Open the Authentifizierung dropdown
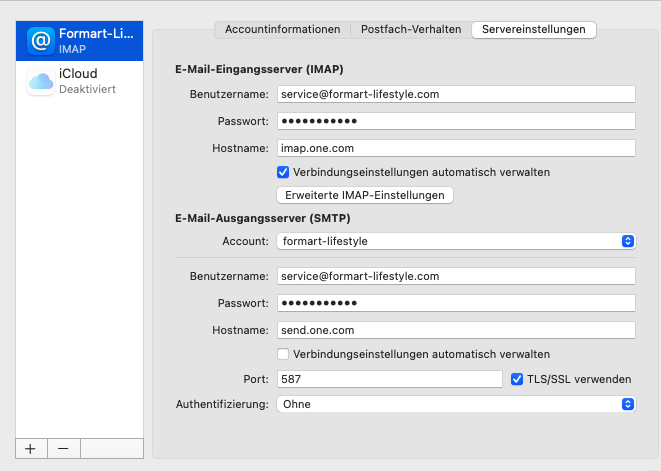 [455, 404]
